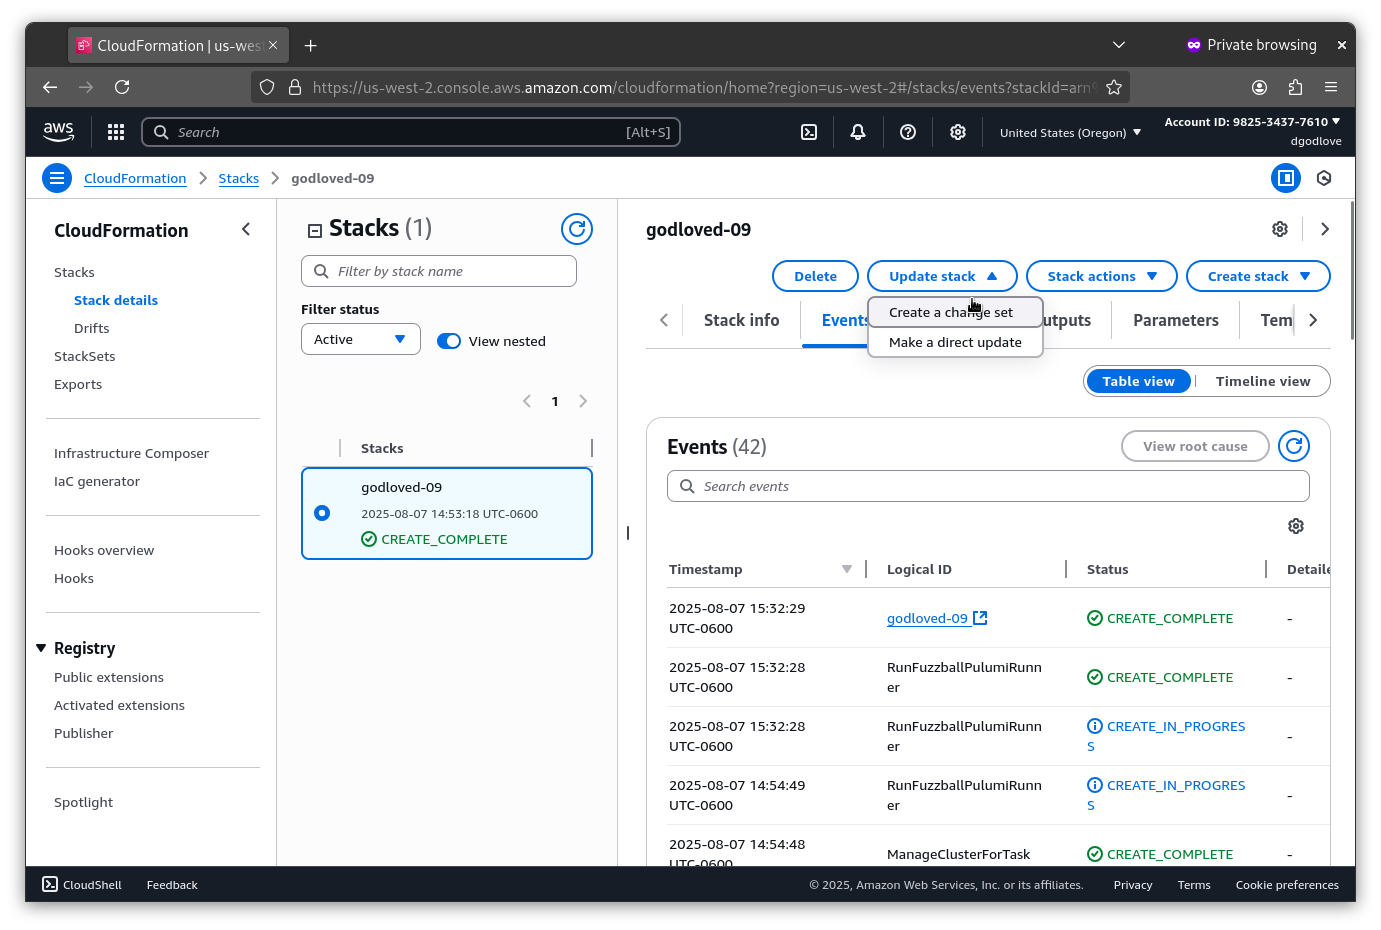Click the help question mark icon
Image resolution: width=1381 pixels, height=930 pixels.
click(908, 132)
